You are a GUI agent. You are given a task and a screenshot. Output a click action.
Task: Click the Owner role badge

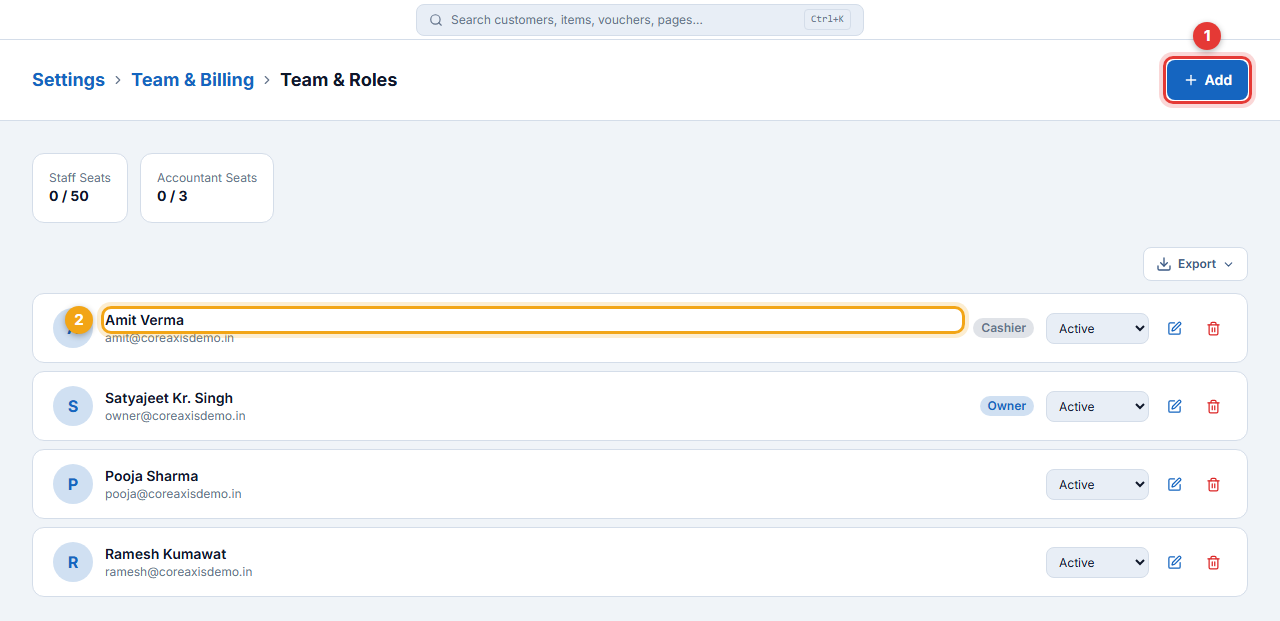click(1007, 406)
